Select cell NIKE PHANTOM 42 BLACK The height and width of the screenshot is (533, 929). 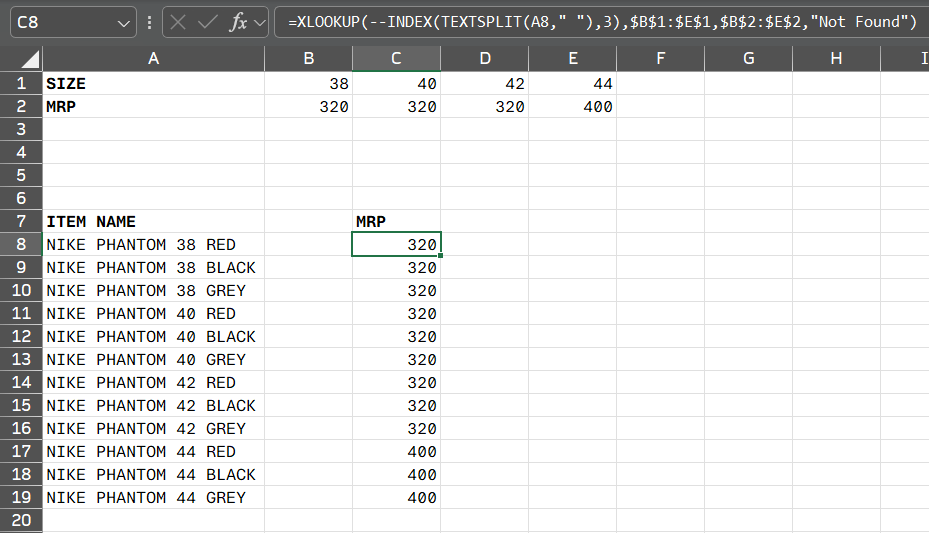pyautogui.click(x=153, y=406)
